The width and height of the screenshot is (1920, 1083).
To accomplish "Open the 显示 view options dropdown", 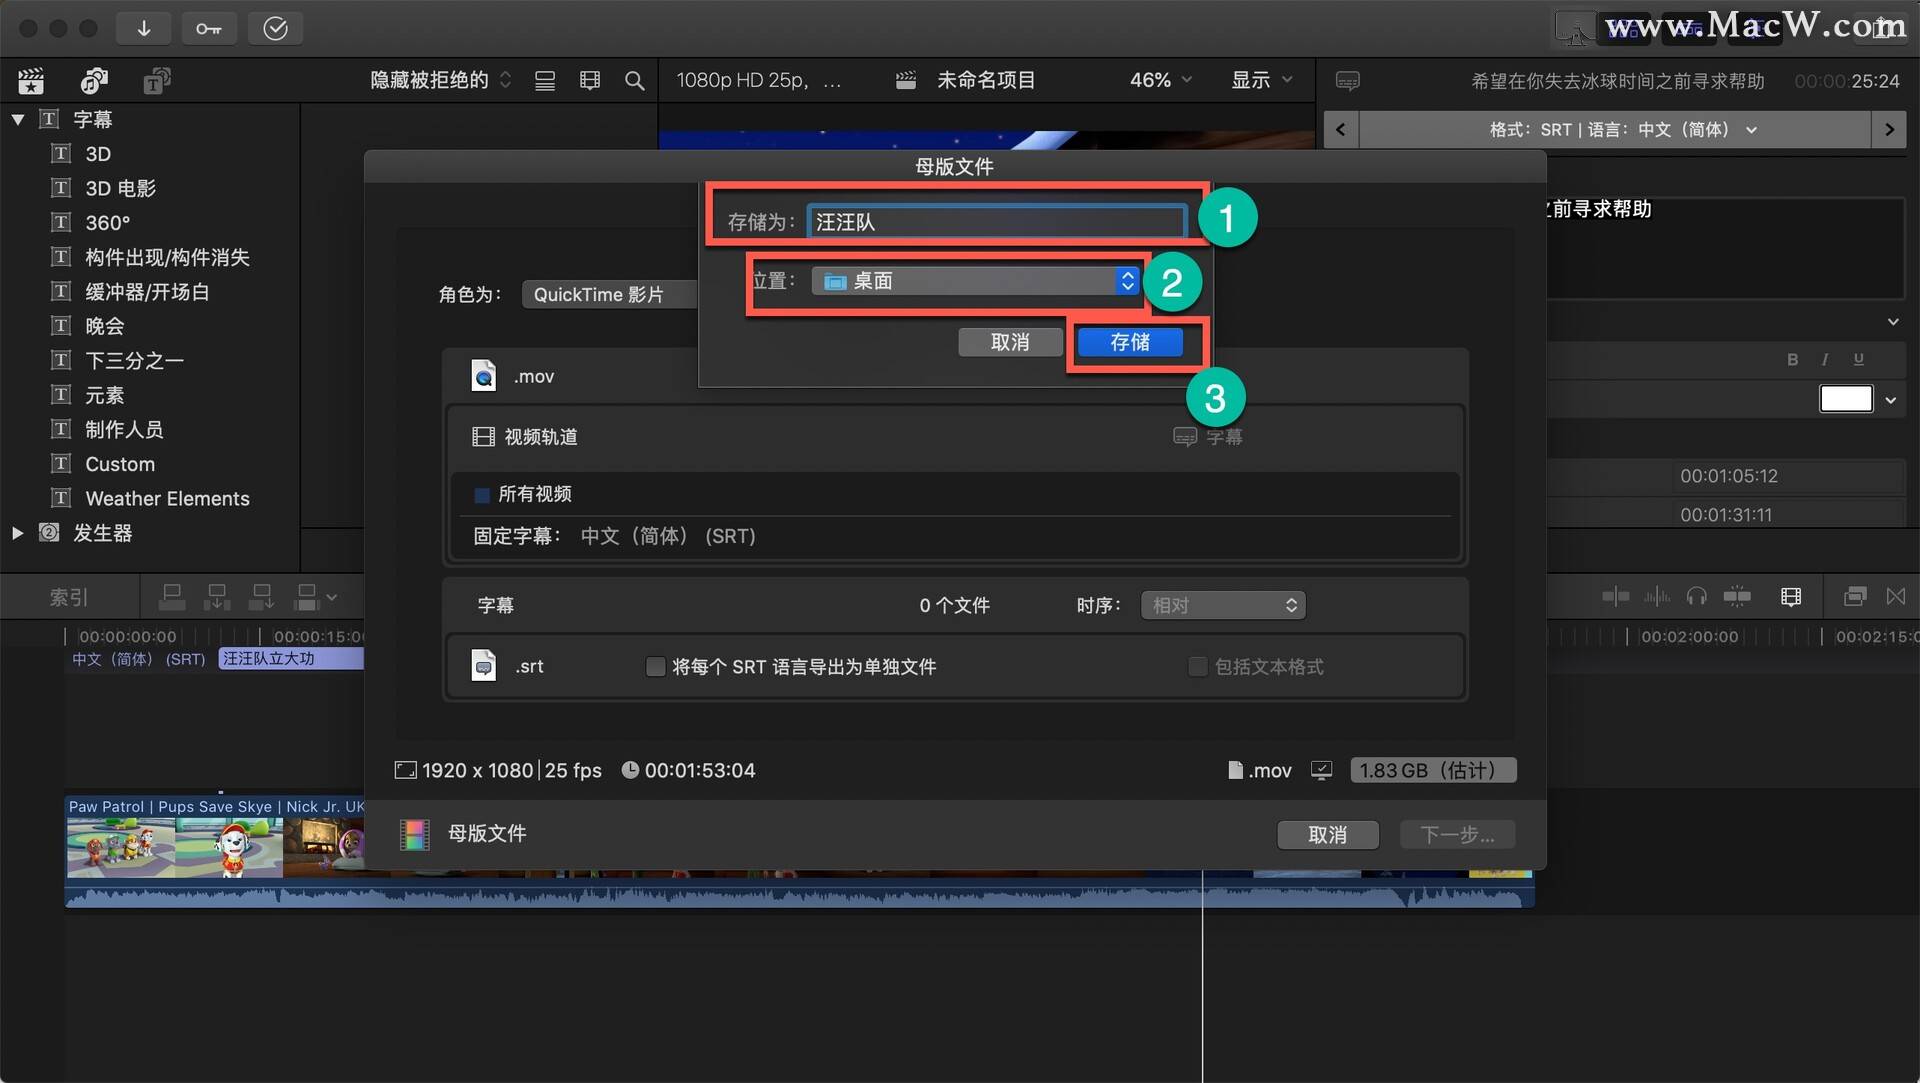I will [1262, 80].
